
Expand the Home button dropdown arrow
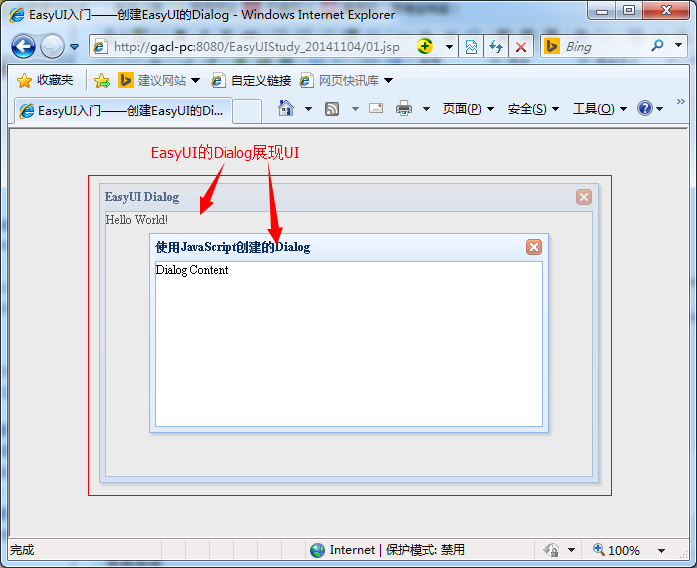tap(308, 109)
